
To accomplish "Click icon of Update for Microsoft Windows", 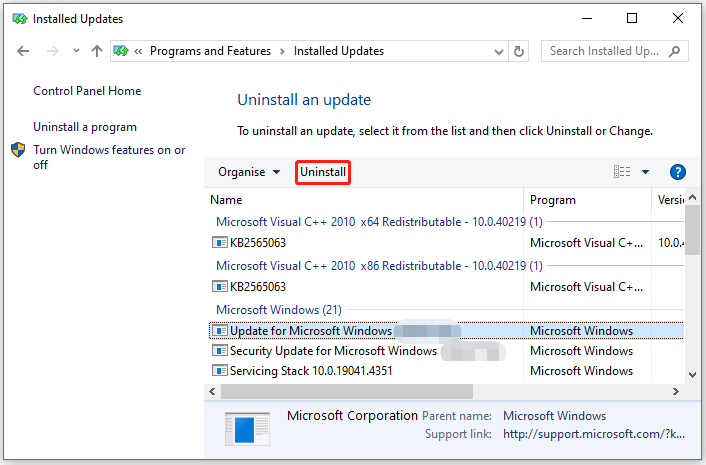I will click(x=220, y=331).
